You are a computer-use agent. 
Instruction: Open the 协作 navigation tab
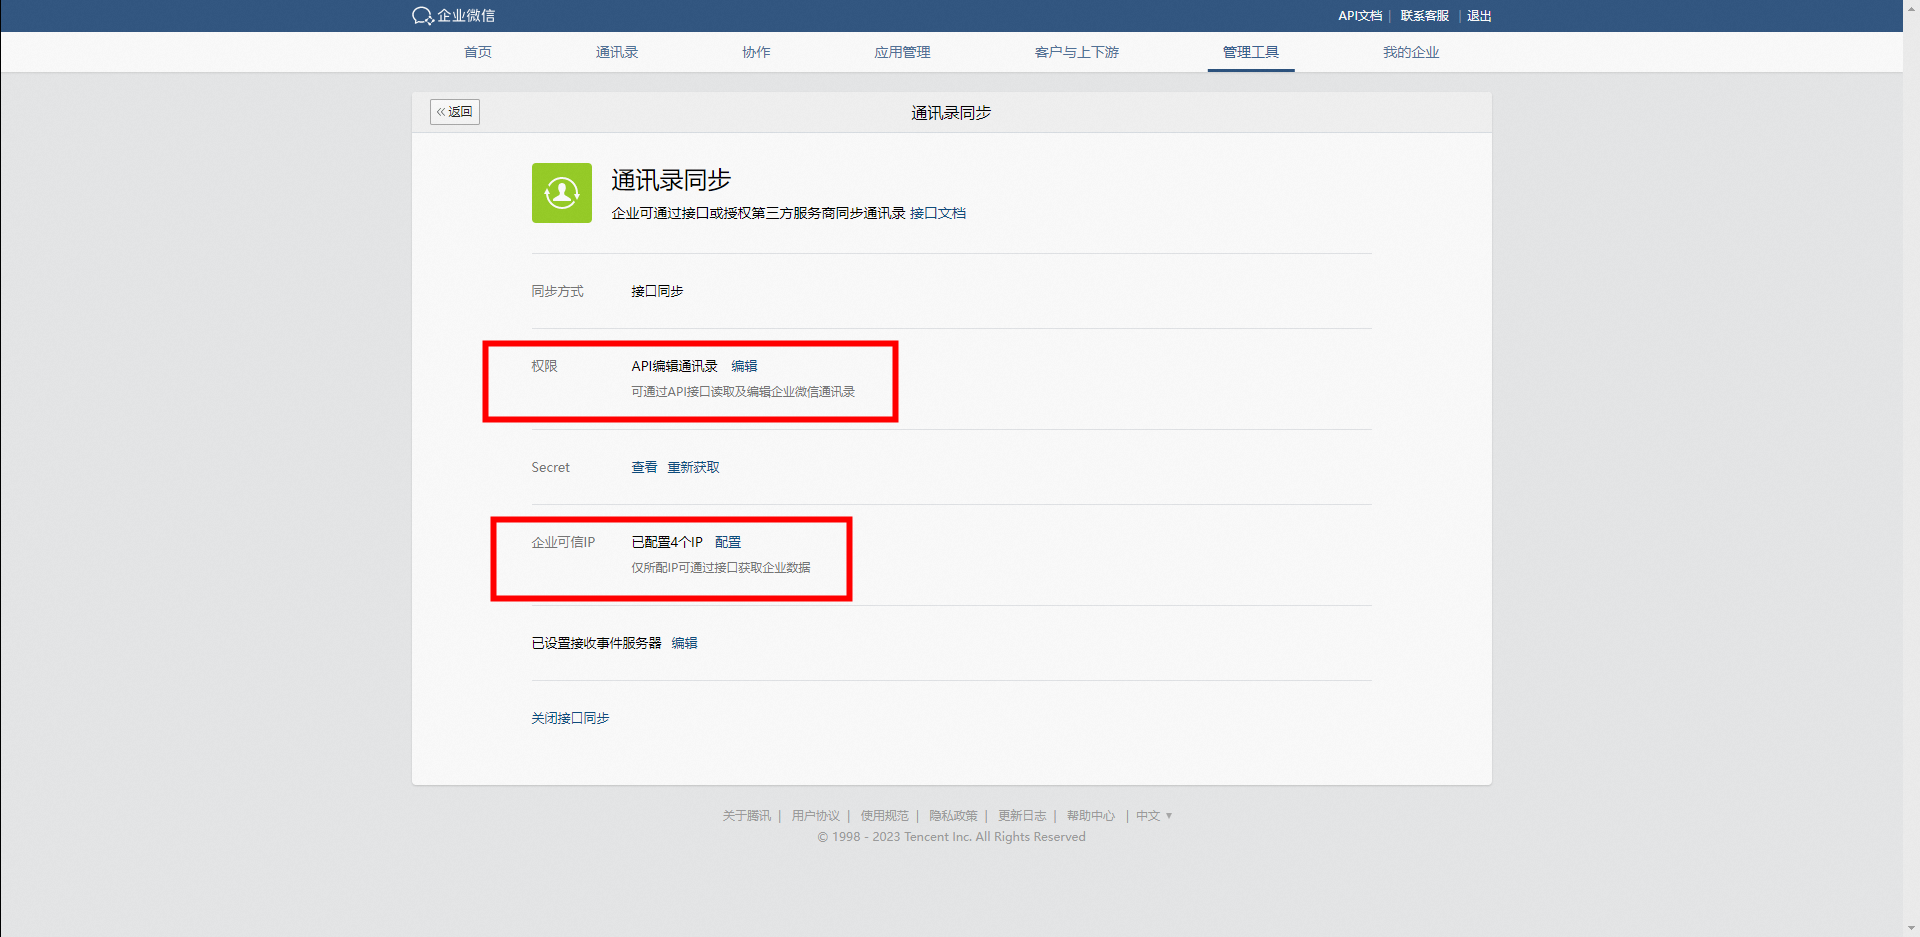756,52
